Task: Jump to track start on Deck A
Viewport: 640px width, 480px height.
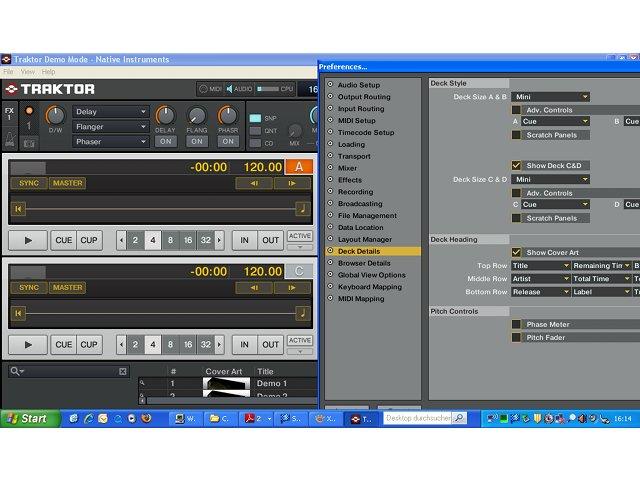Action: (x=18, y=209)
